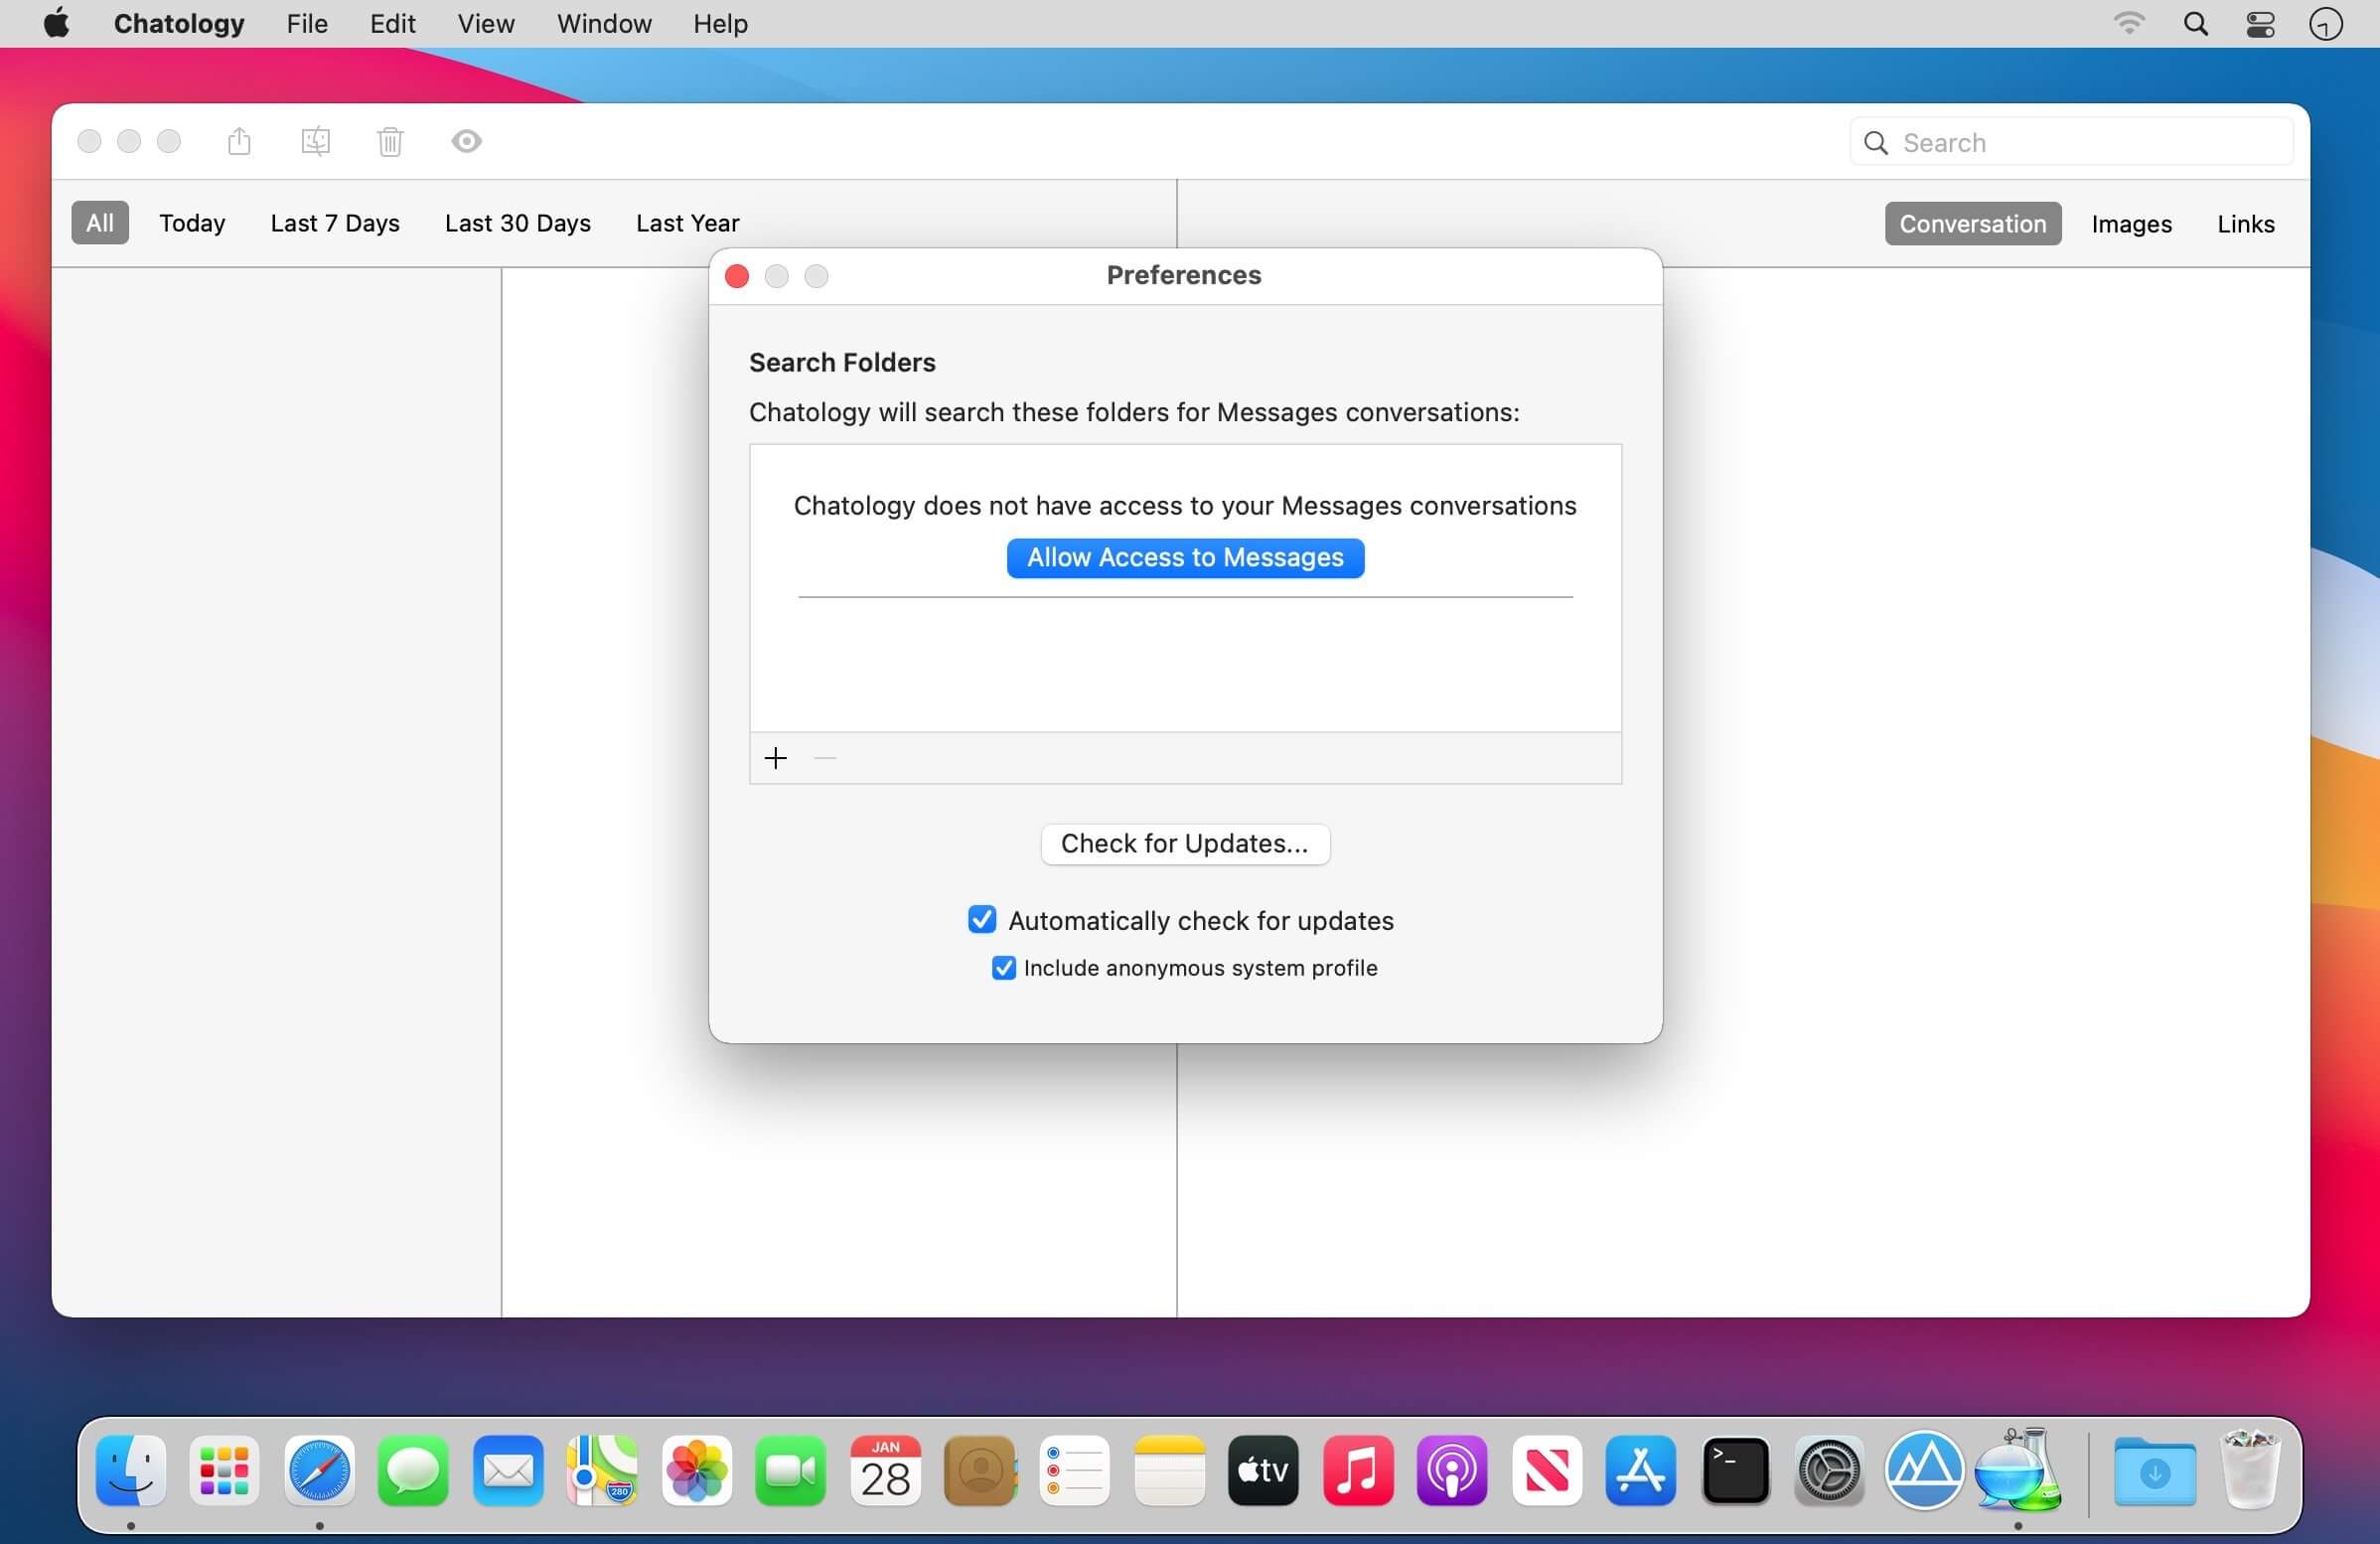The width and height of the screenshot is (2380, 1544).
Task: Click the Wi-Fi status icon
Action: [2129, 23]
